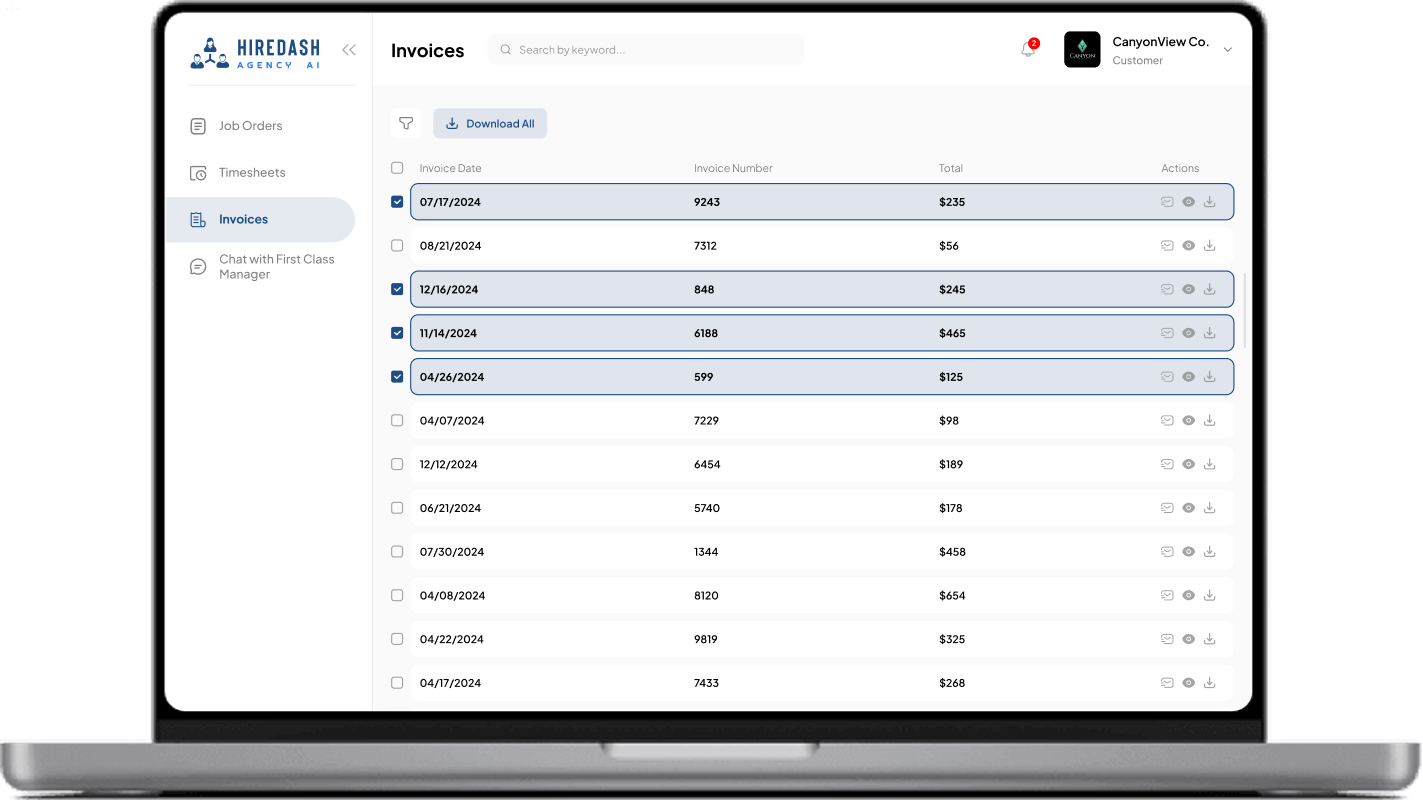The image size is (1423, 800).
Task: Click the HireDash Agency AI logo
Action: 255,53
